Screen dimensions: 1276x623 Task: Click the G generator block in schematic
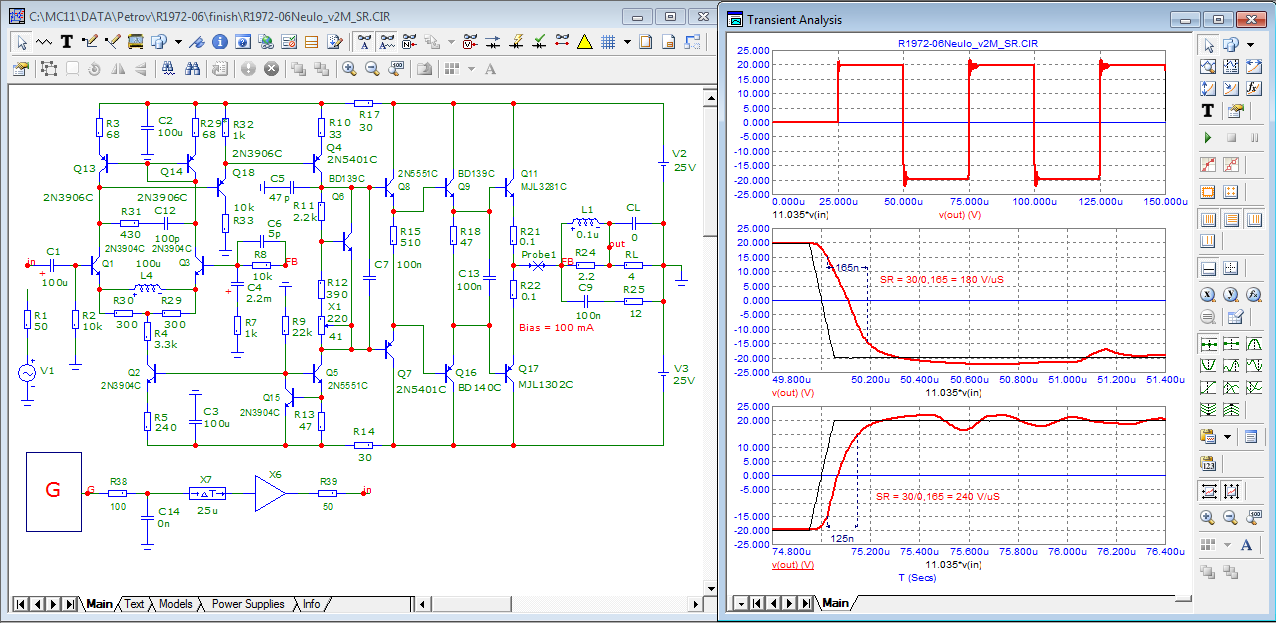pyautogui.click(x=54, y=491)
